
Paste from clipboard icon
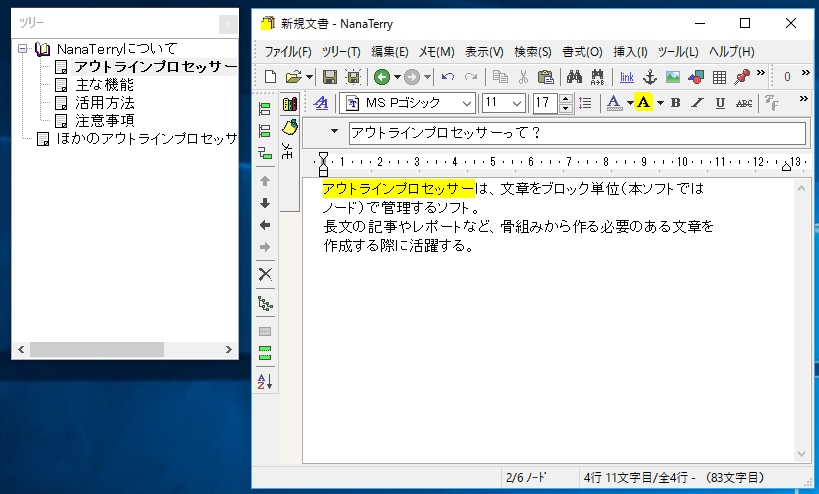click(x=545, y=77)
